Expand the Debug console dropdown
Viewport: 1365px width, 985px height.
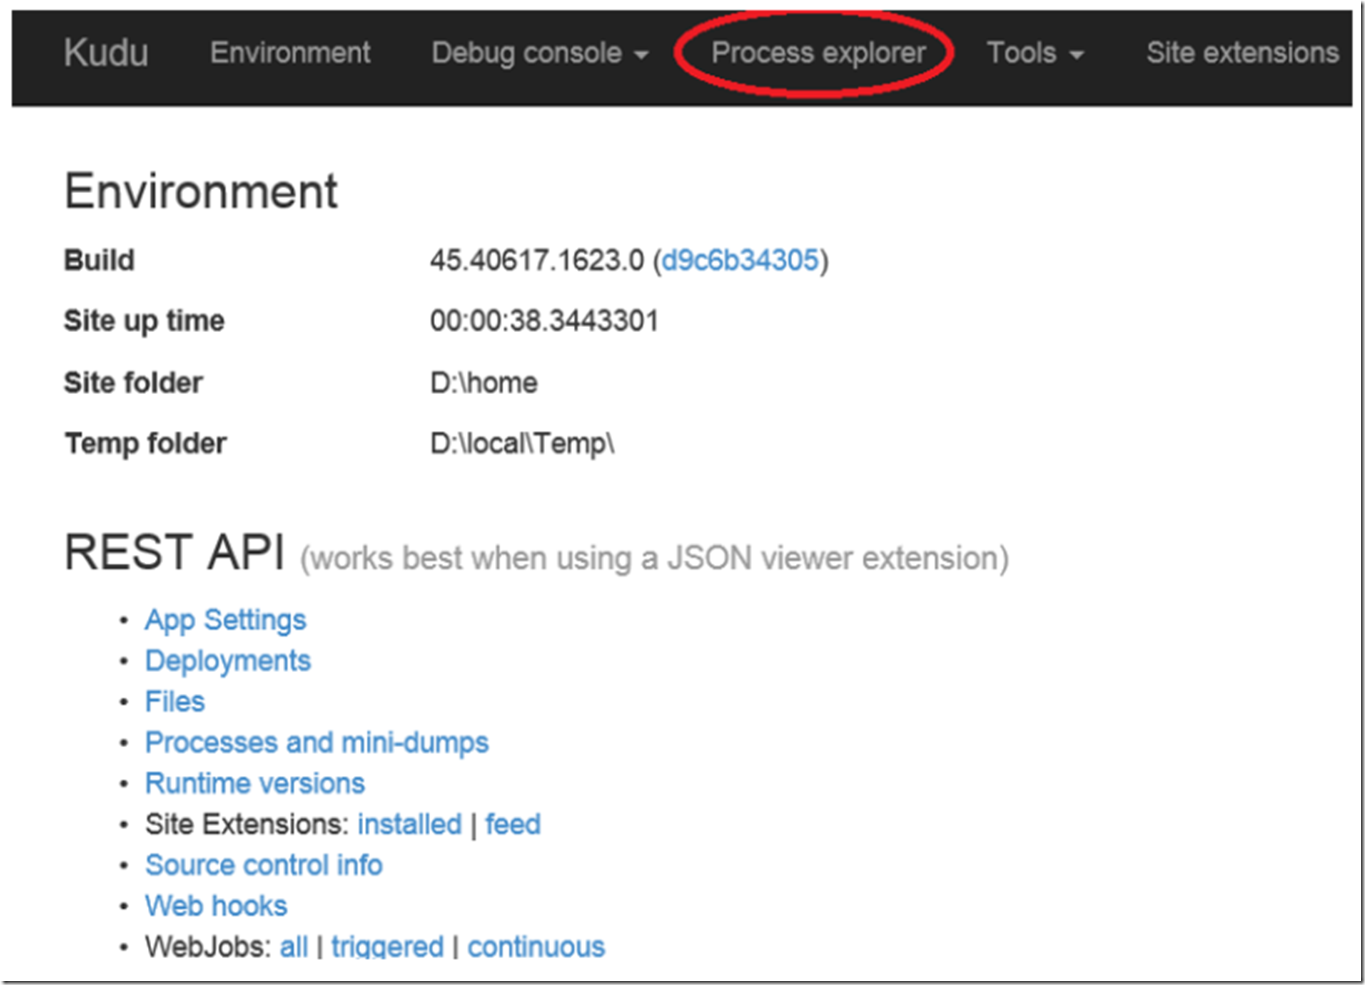point(539,53)
